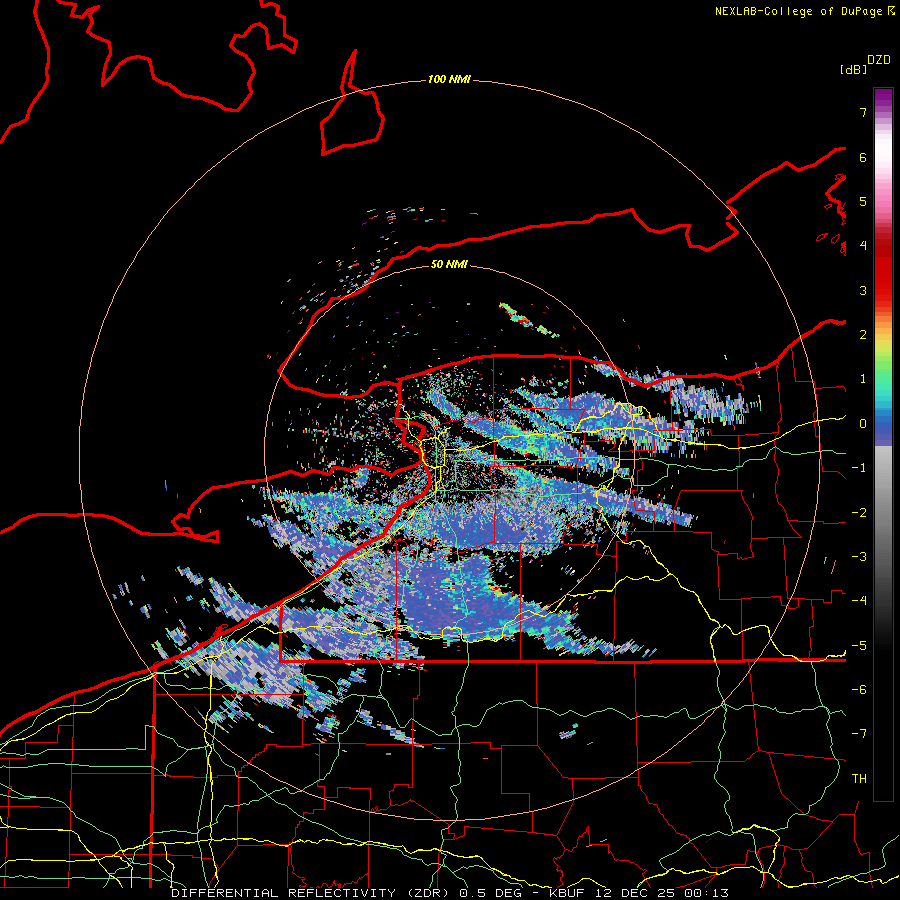Click the -4 tick label on color scale

tap(859, 601)
